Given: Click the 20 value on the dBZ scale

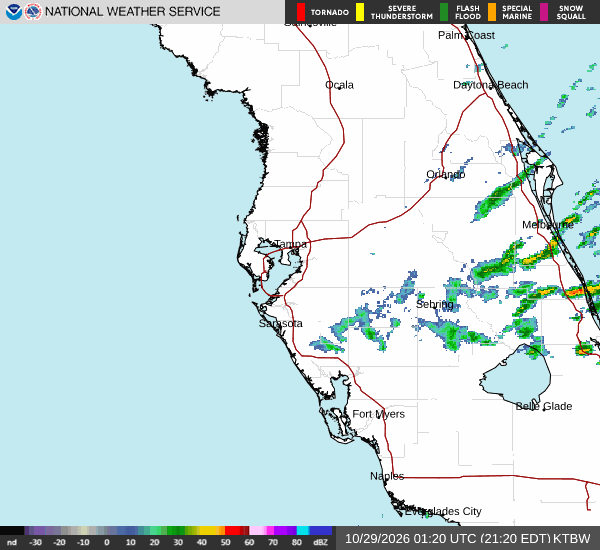Looking at the screenshot, I should click(154, 542).
